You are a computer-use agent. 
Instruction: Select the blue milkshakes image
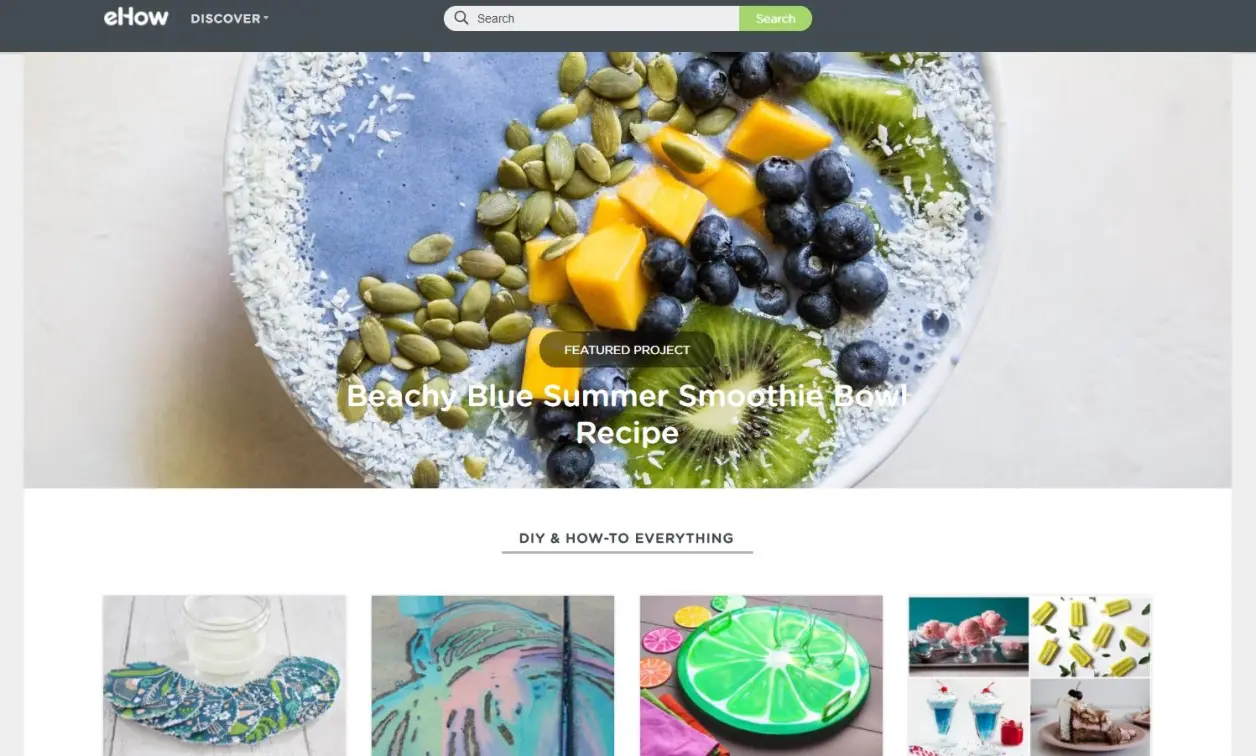tap(968, 717)
